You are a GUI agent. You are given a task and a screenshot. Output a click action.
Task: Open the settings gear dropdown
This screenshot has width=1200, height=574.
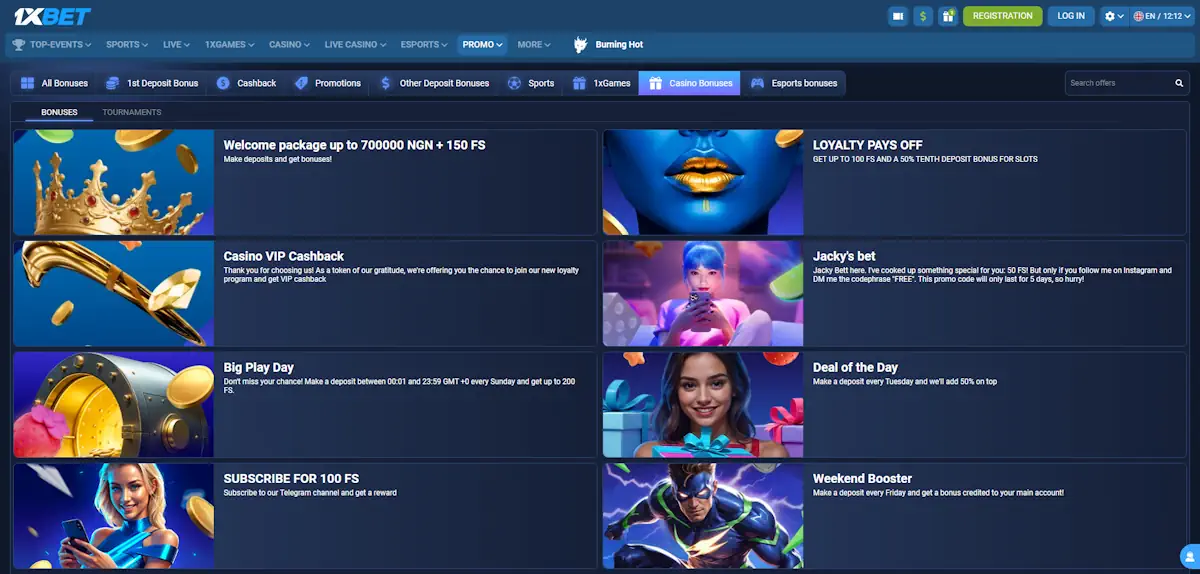[x=1113, y=16]
